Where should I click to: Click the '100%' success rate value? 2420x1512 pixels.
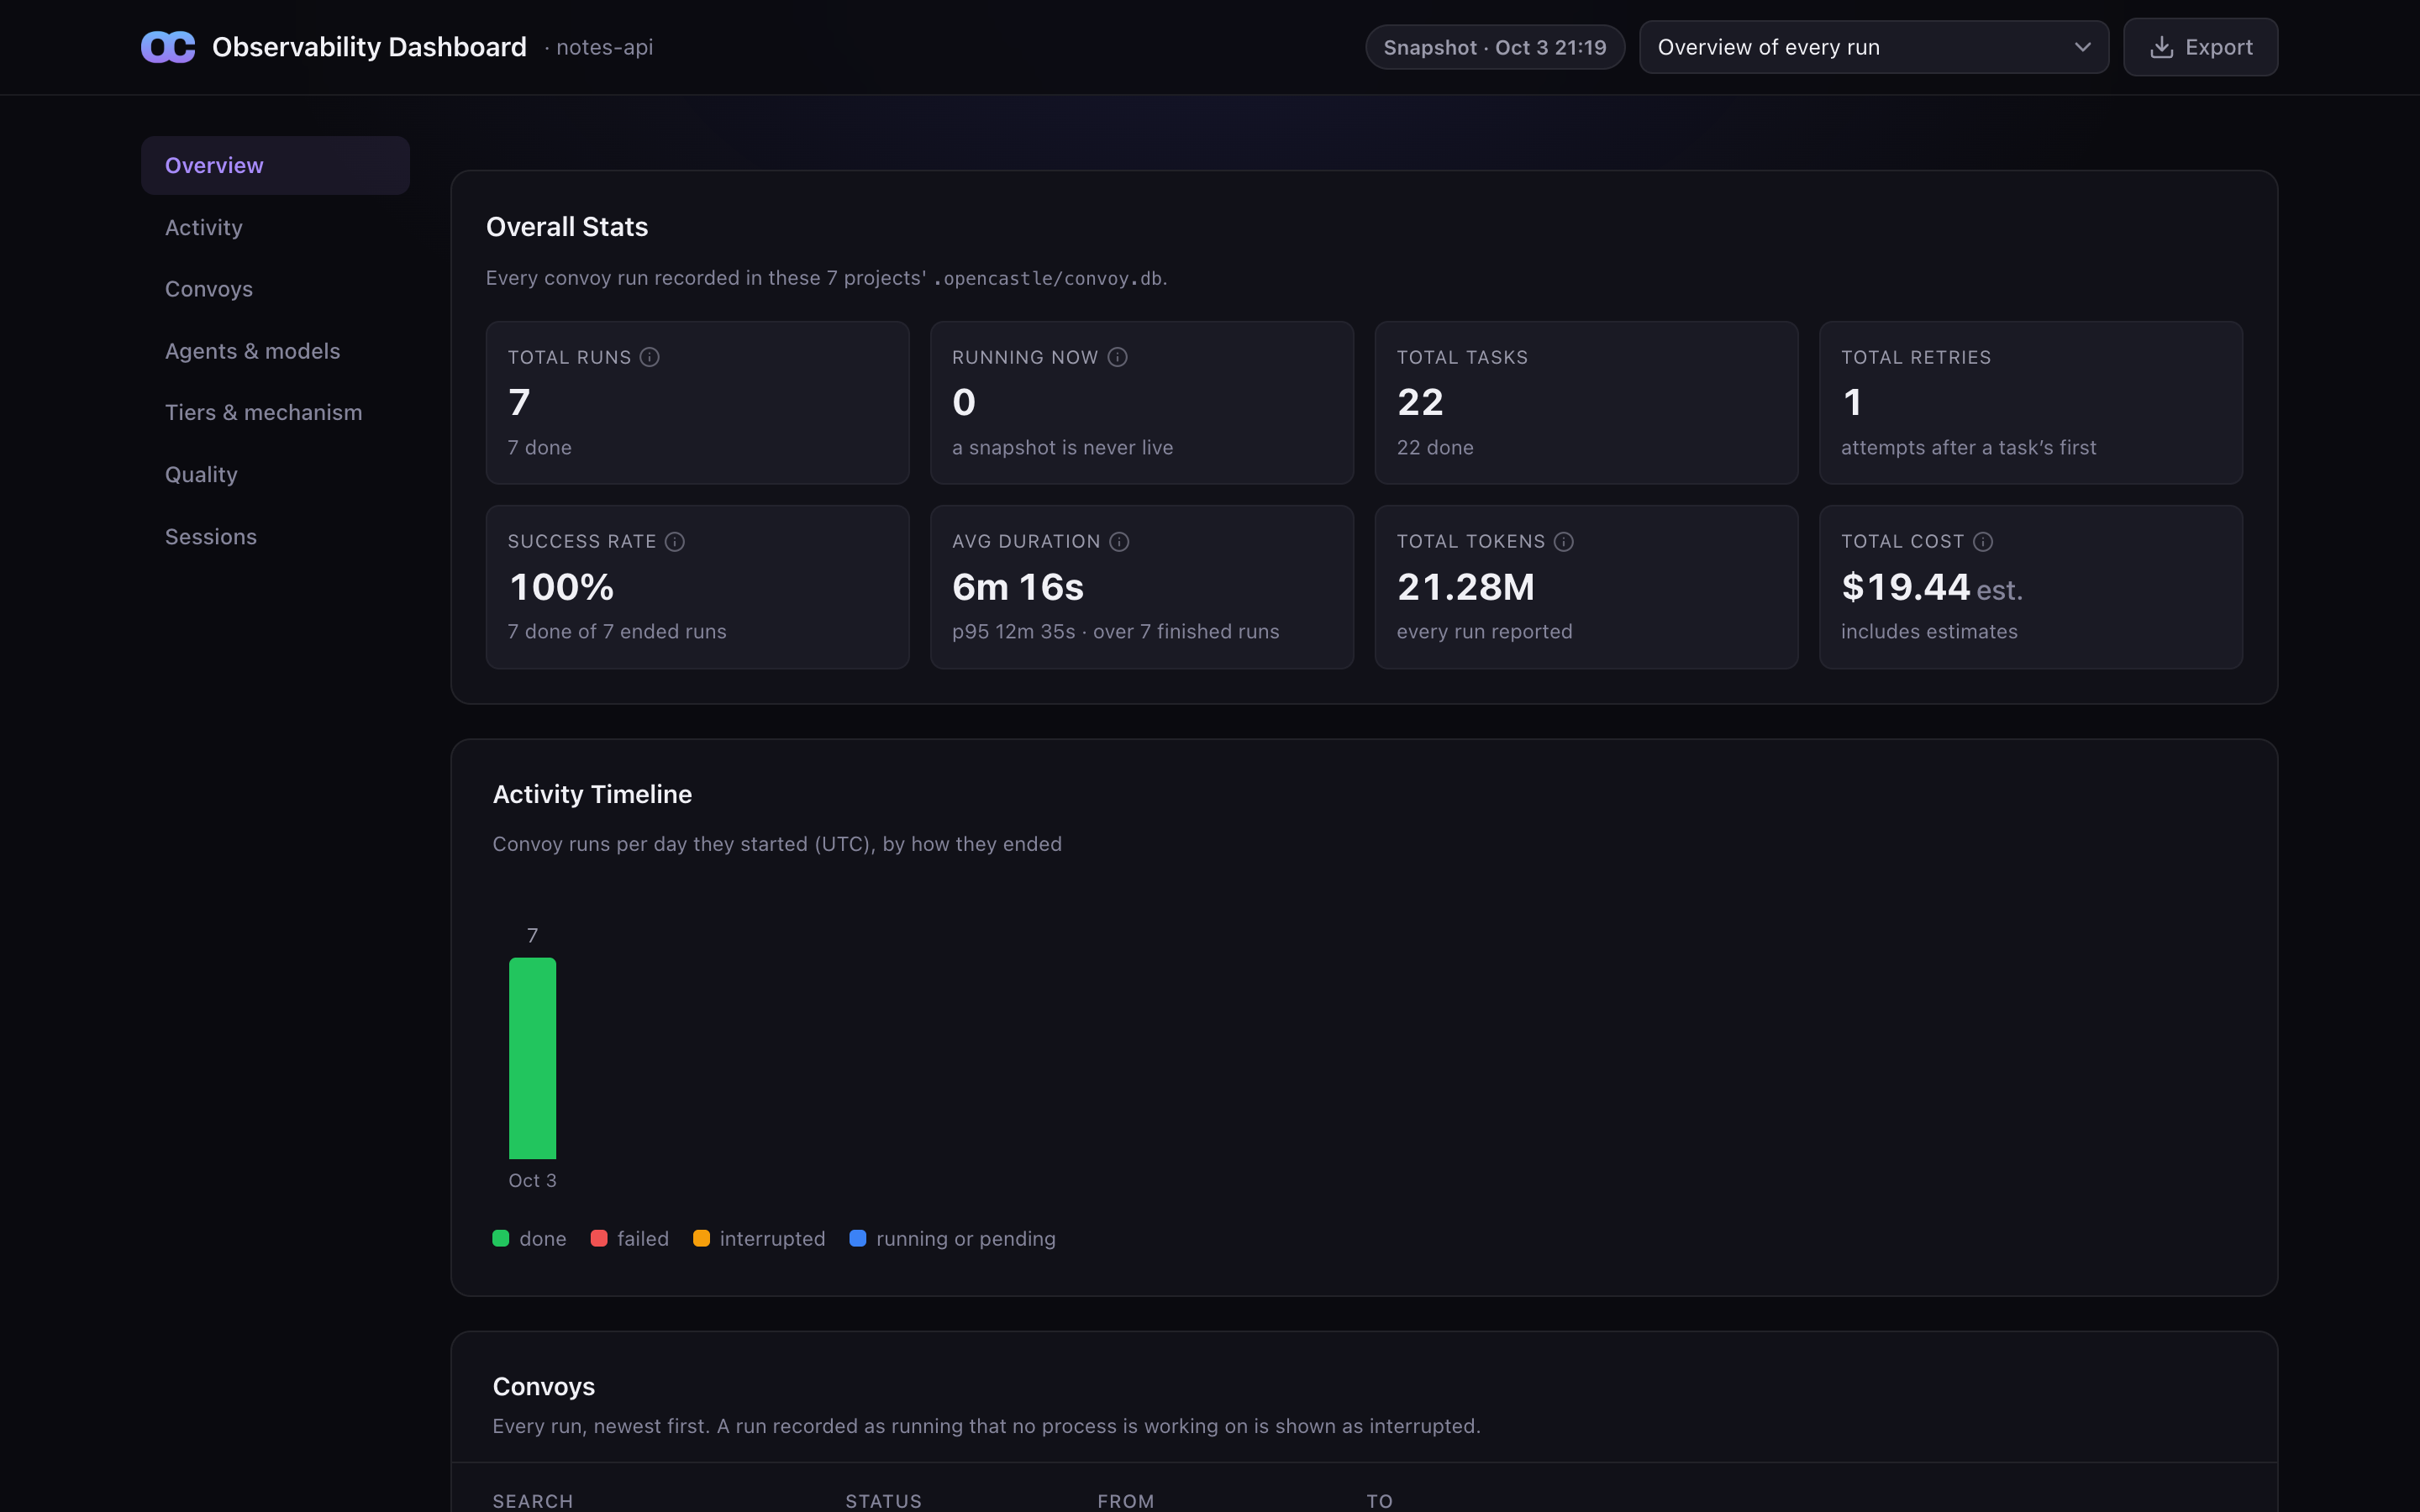pos(561,587)
